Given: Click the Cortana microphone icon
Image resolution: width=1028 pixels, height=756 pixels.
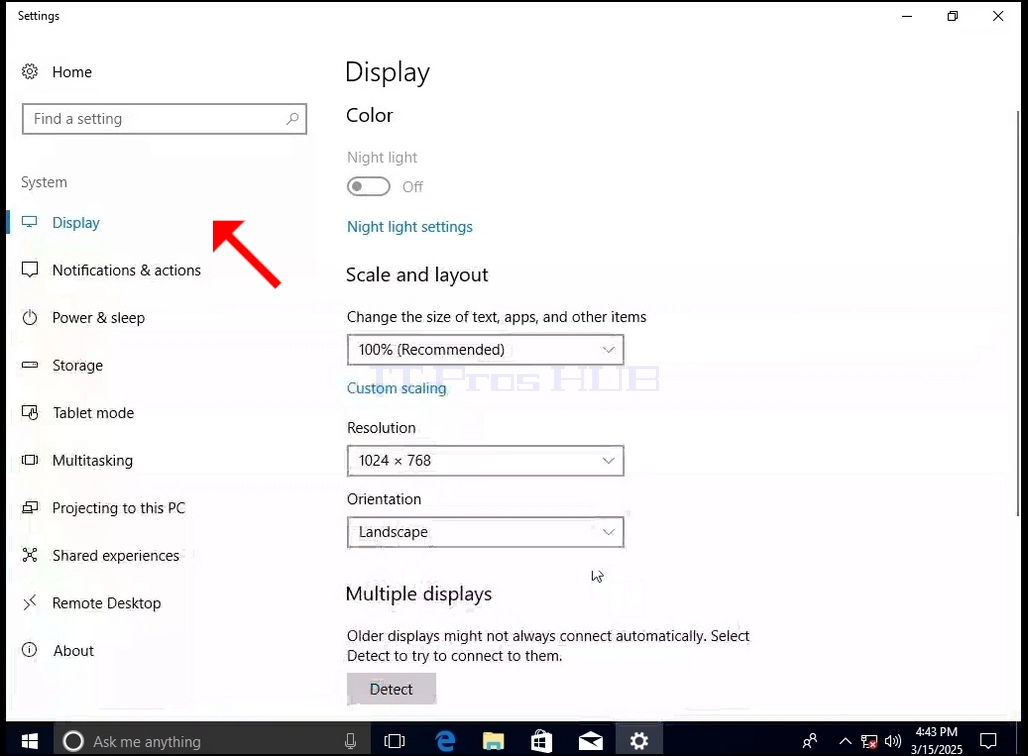Looking at the screenshot, I should [x=350, y=741].
